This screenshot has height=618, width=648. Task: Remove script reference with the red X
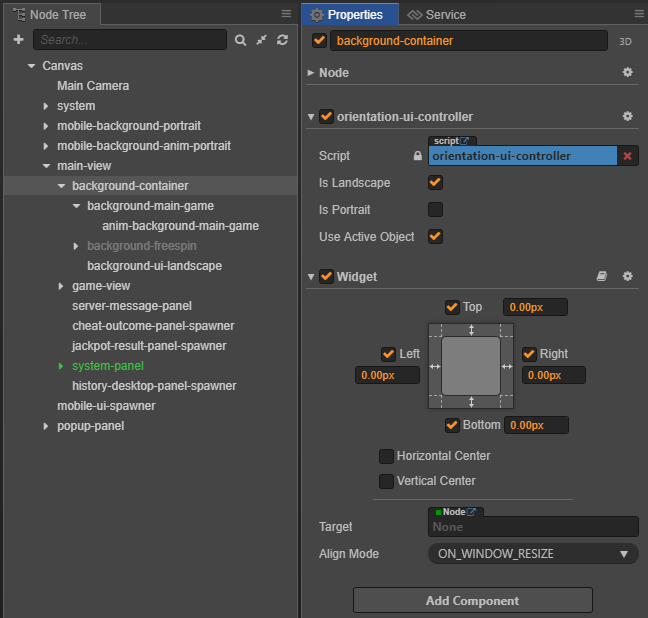click(627, 156)
